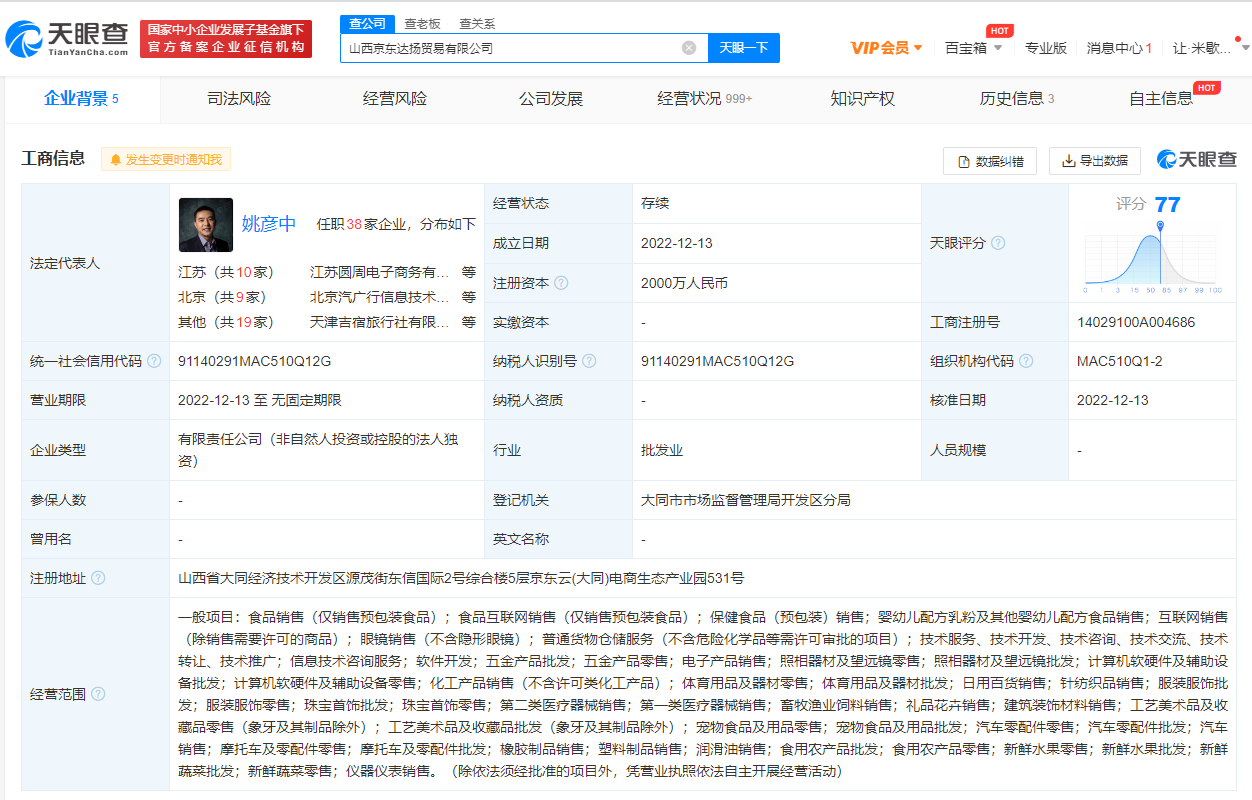Select the 查关系 search tab
This screenshot has width=1252, height=800.
[477, 23]
